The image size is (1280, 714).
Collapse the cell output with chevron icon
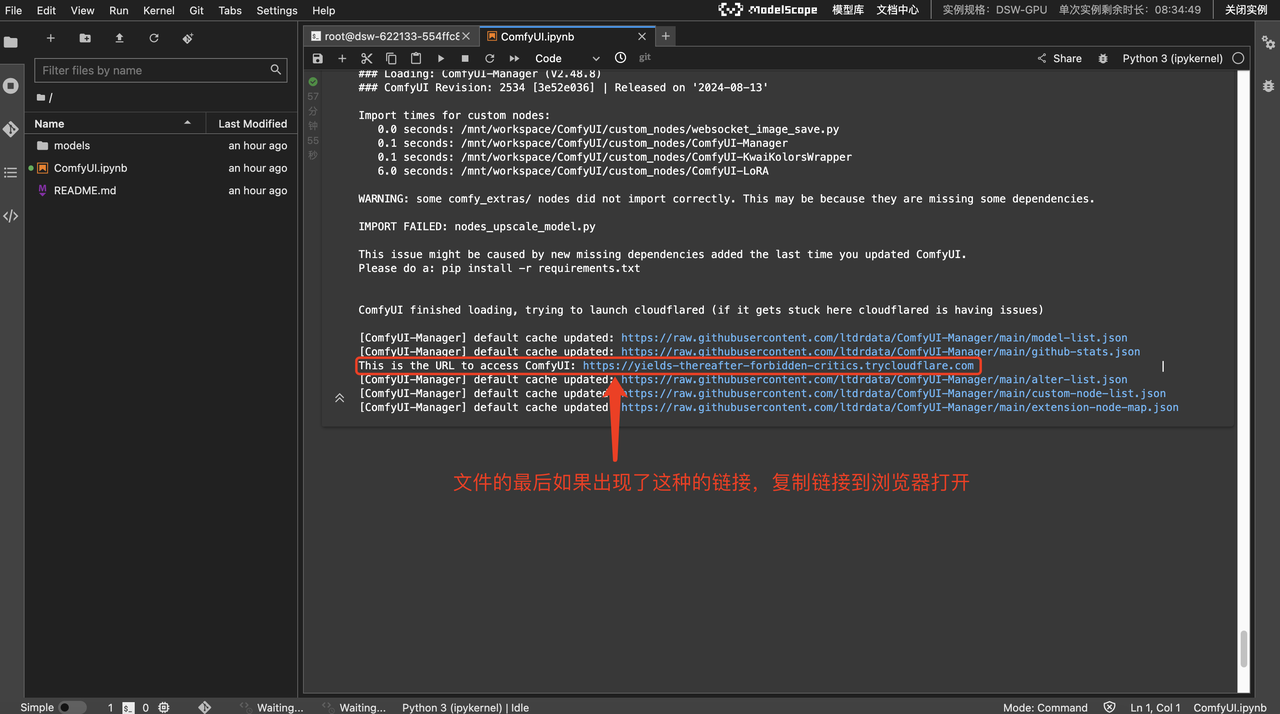(x=339, y=398)
